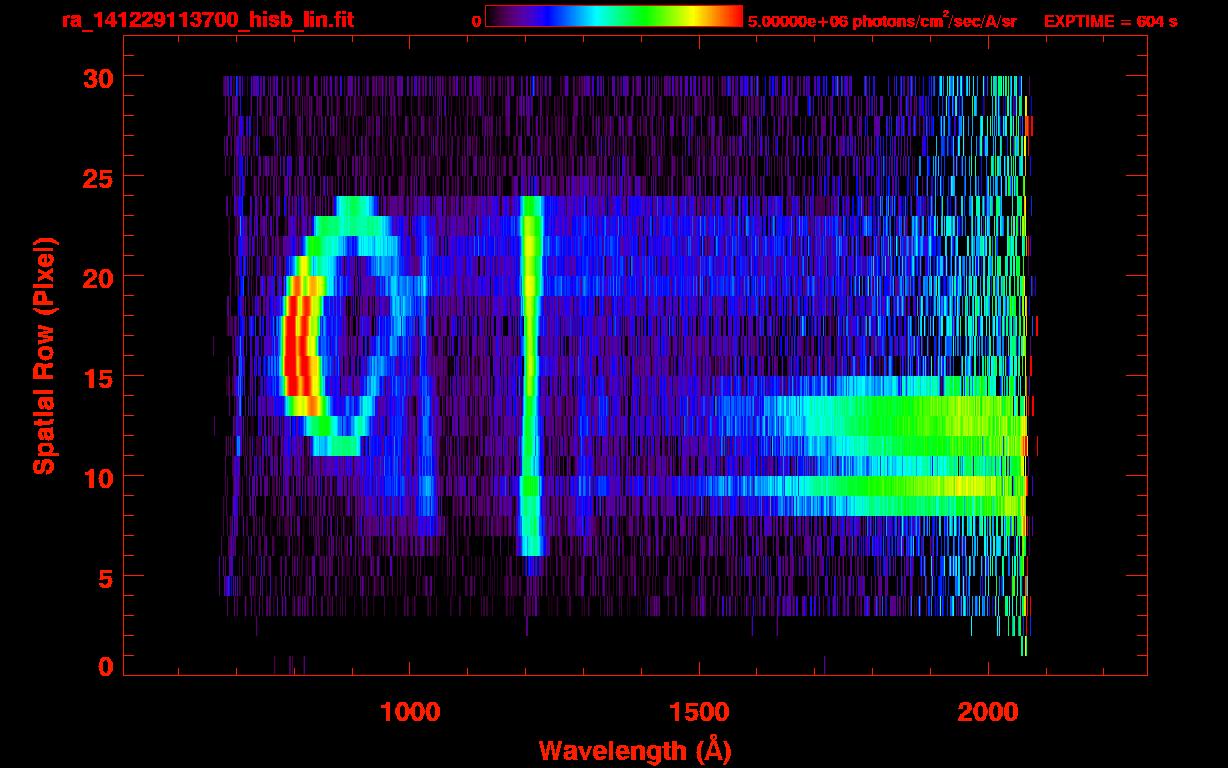Image resolution: width=1228 pixels, height=768 pixels.
Task: Click the Spatial Row (Pixel) axis label
Action: (45, 356)
